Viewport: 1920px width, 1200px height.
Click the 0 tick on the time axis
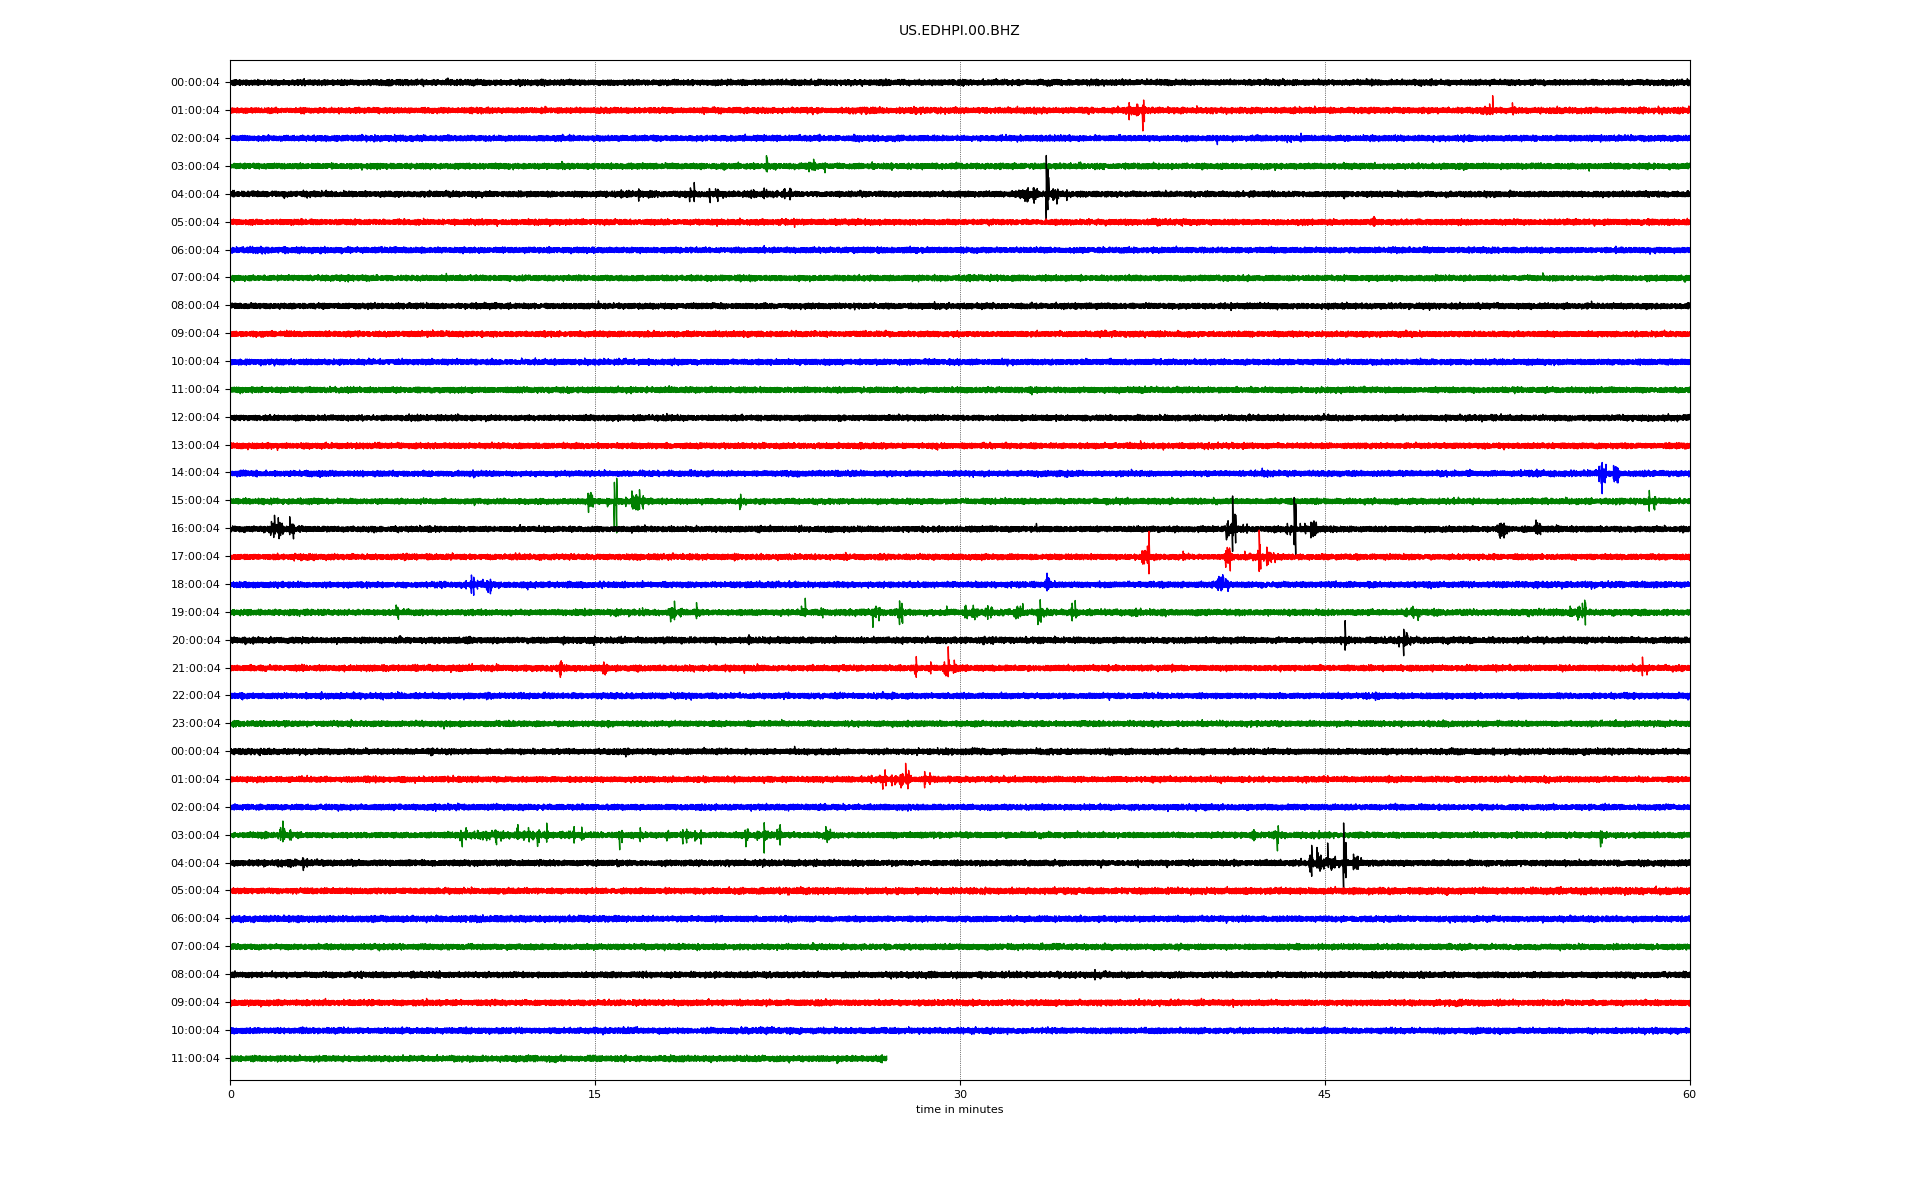pos(231,1095)
